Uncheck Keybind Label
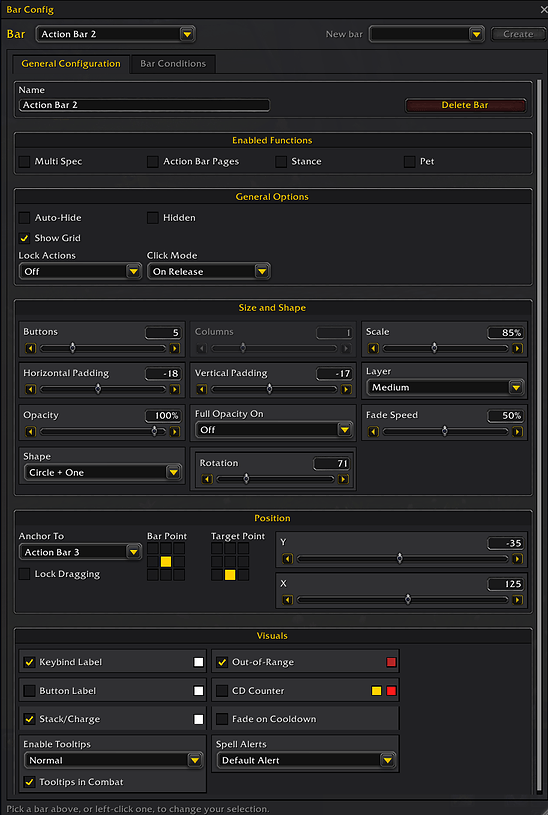 [x=30, y=662]
